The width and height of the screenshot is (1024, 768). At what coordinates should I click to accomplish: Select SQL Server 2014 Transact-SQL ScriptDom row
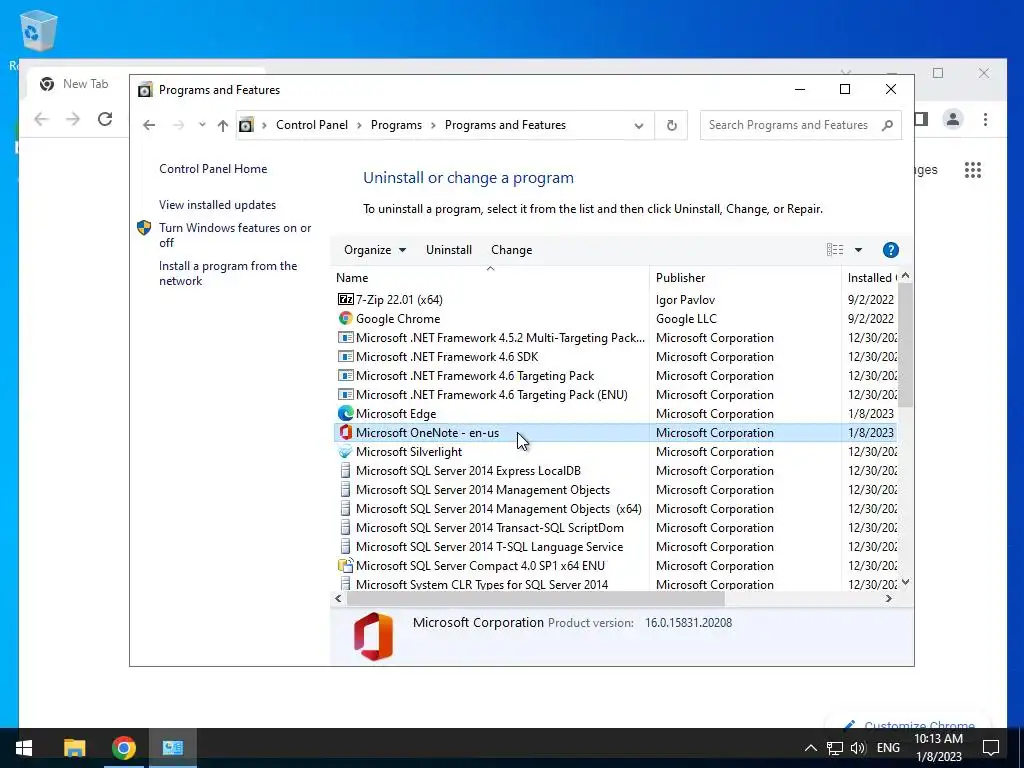(x=615, y=528)
